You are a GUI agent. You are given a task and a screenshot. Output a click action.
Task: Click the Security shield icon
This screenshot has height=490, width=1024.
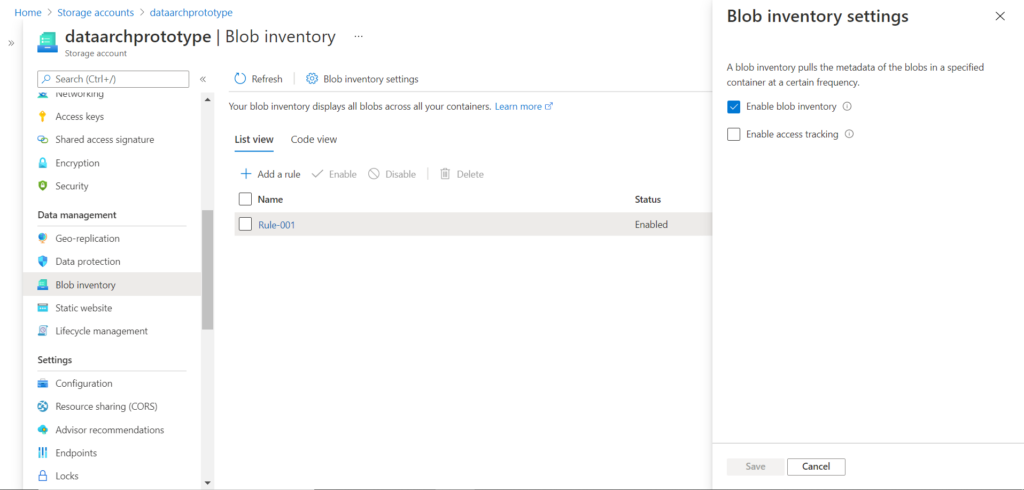pos(43,186)
